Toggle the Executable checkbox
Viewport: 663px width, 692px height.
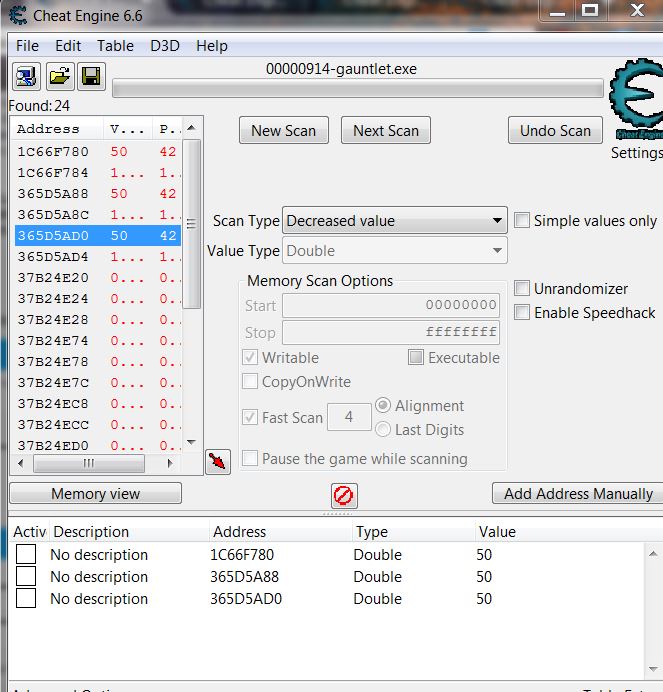click(x=416, y=357)
